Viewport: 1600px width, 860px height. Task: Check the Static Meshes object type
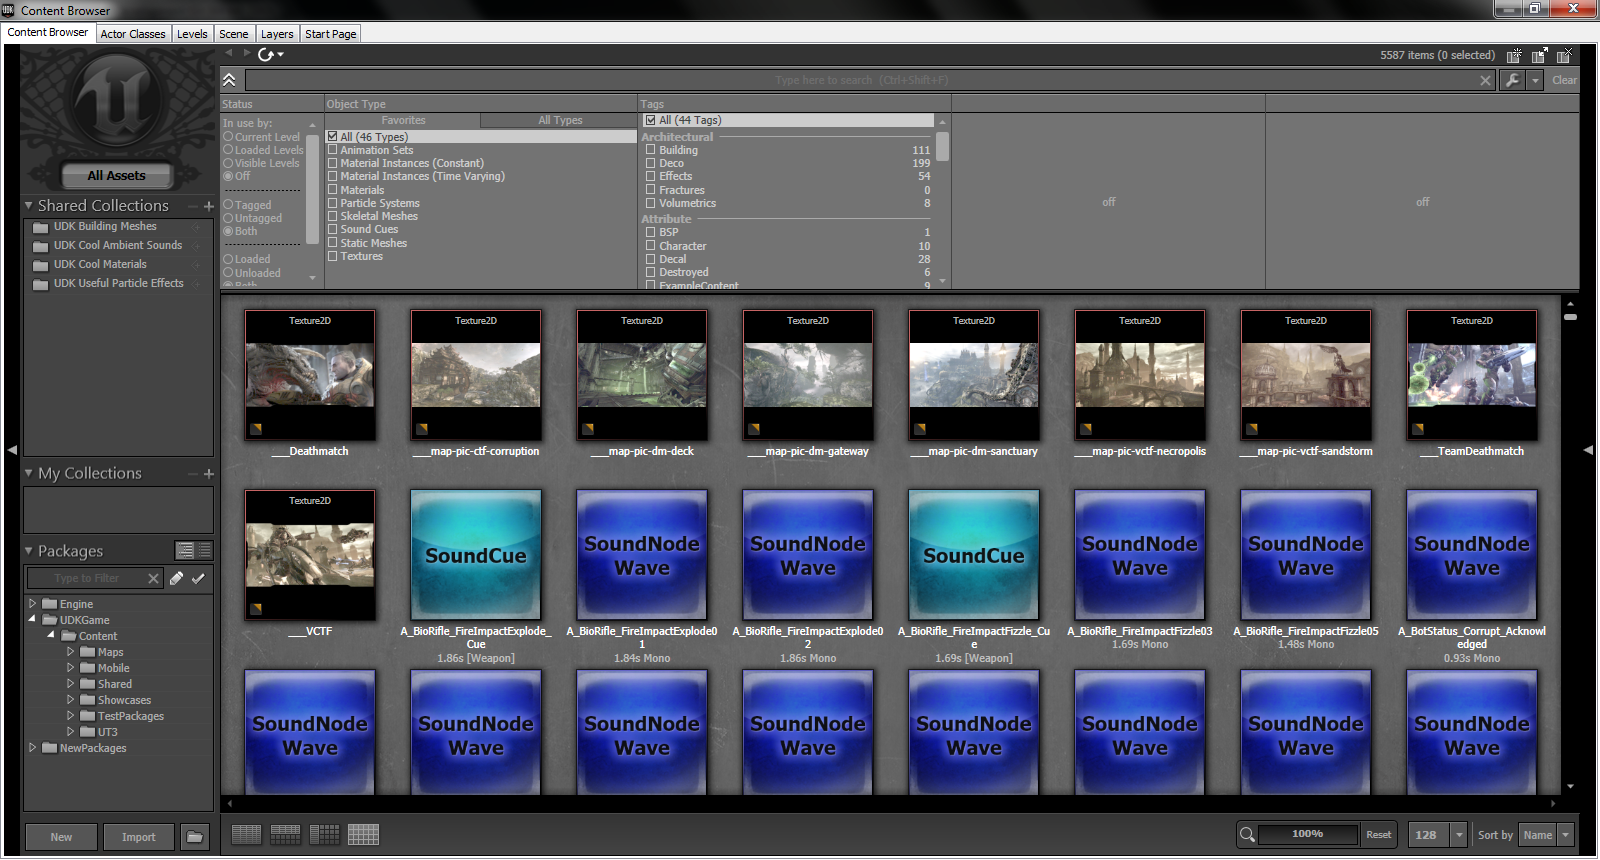coord(333,243)
